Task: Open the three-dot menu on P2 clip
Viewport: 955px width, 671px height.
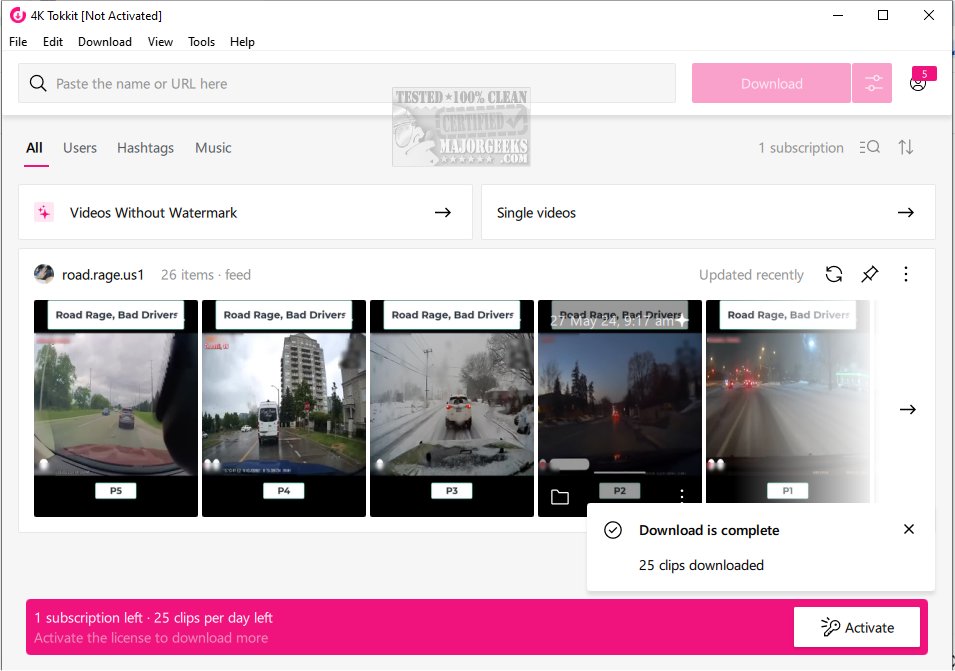Action: [x=682, y=495]
